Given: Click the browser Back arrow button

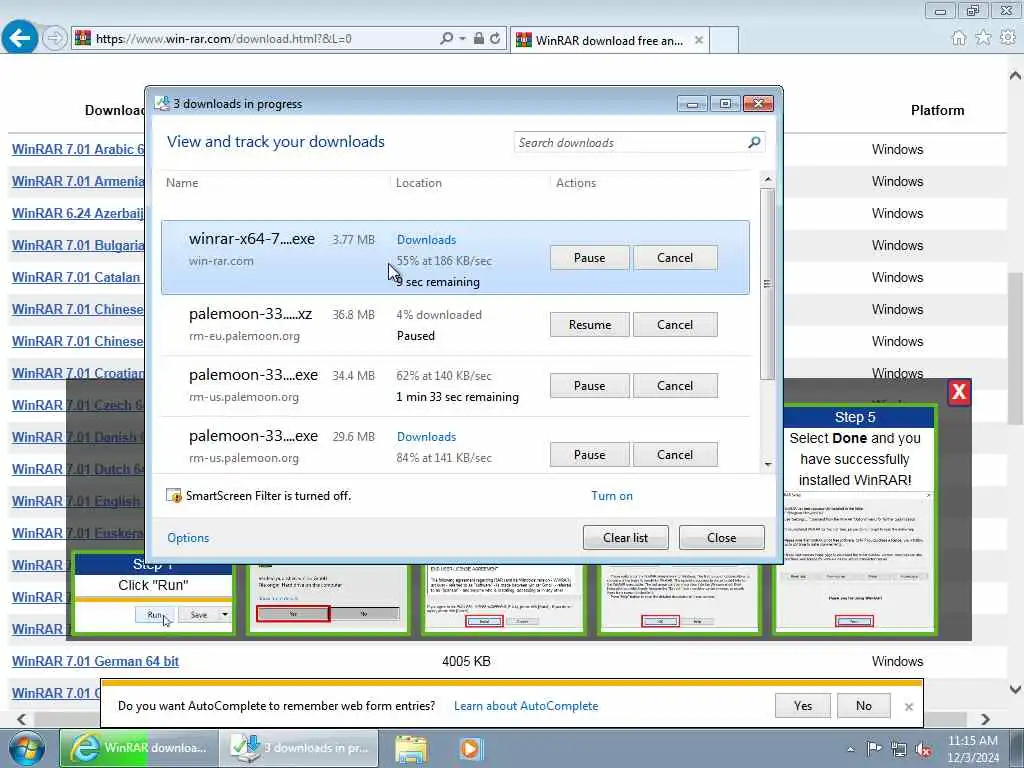Looking at the screenshot, I should [20, 38].
